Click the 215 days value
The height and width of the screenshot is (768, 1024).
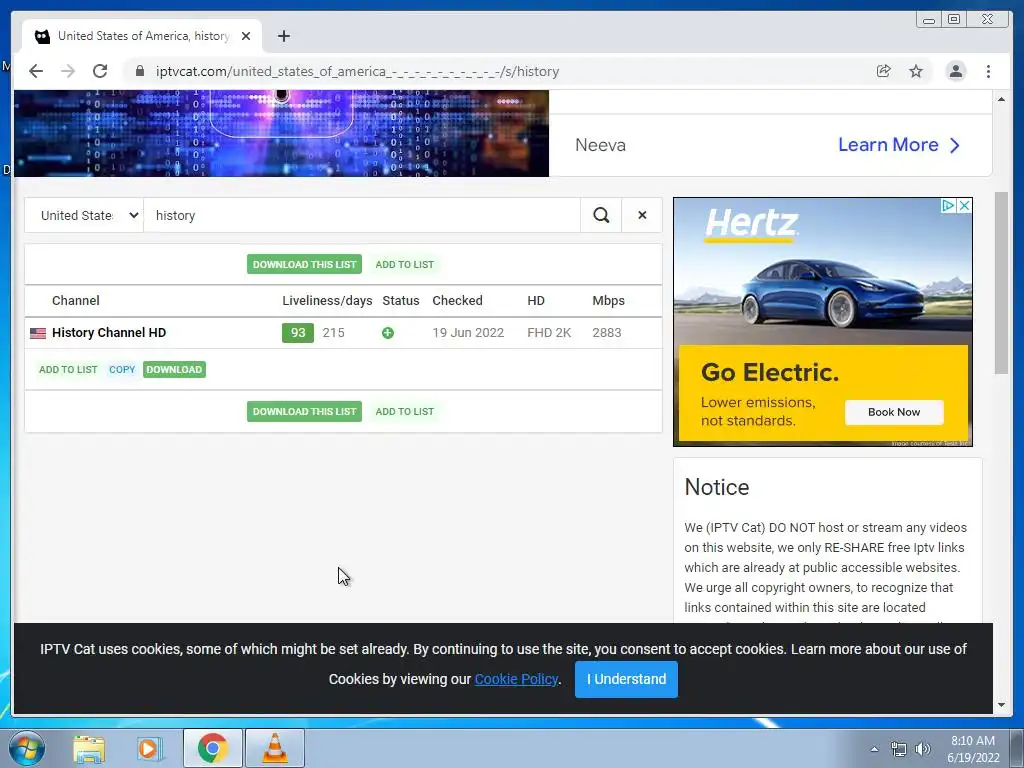[x=333, y=332]
